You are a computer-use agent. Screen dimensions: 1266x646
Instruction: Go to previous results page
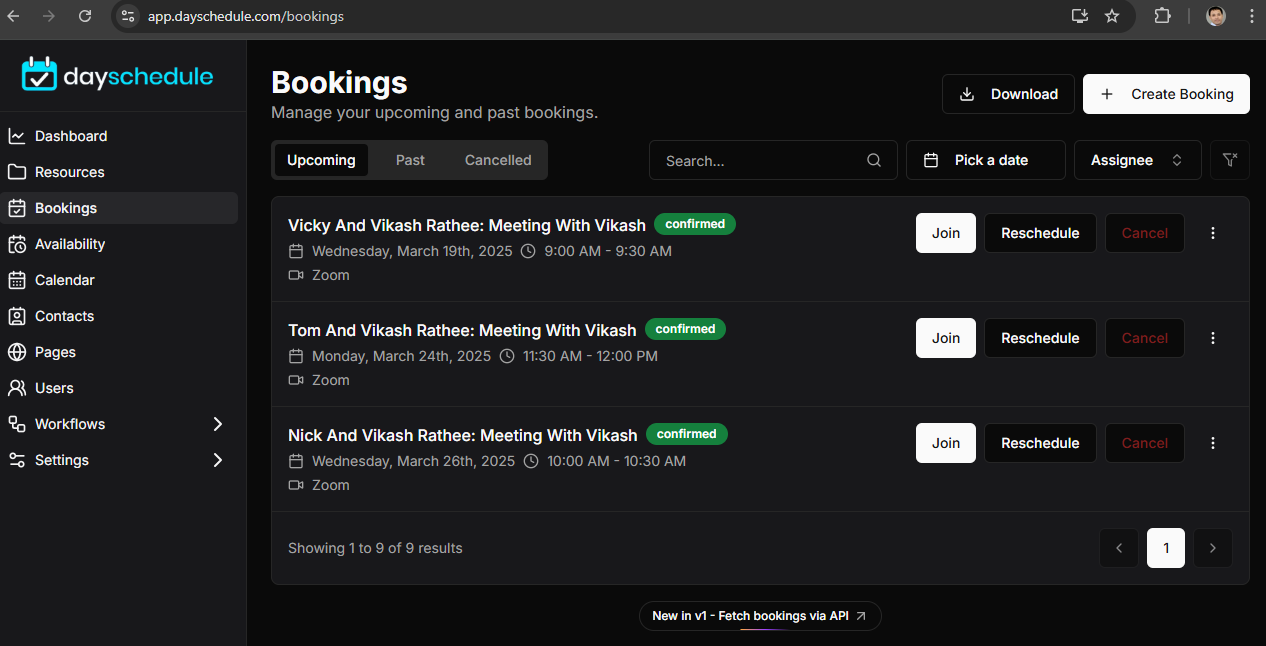(1119, 548)
